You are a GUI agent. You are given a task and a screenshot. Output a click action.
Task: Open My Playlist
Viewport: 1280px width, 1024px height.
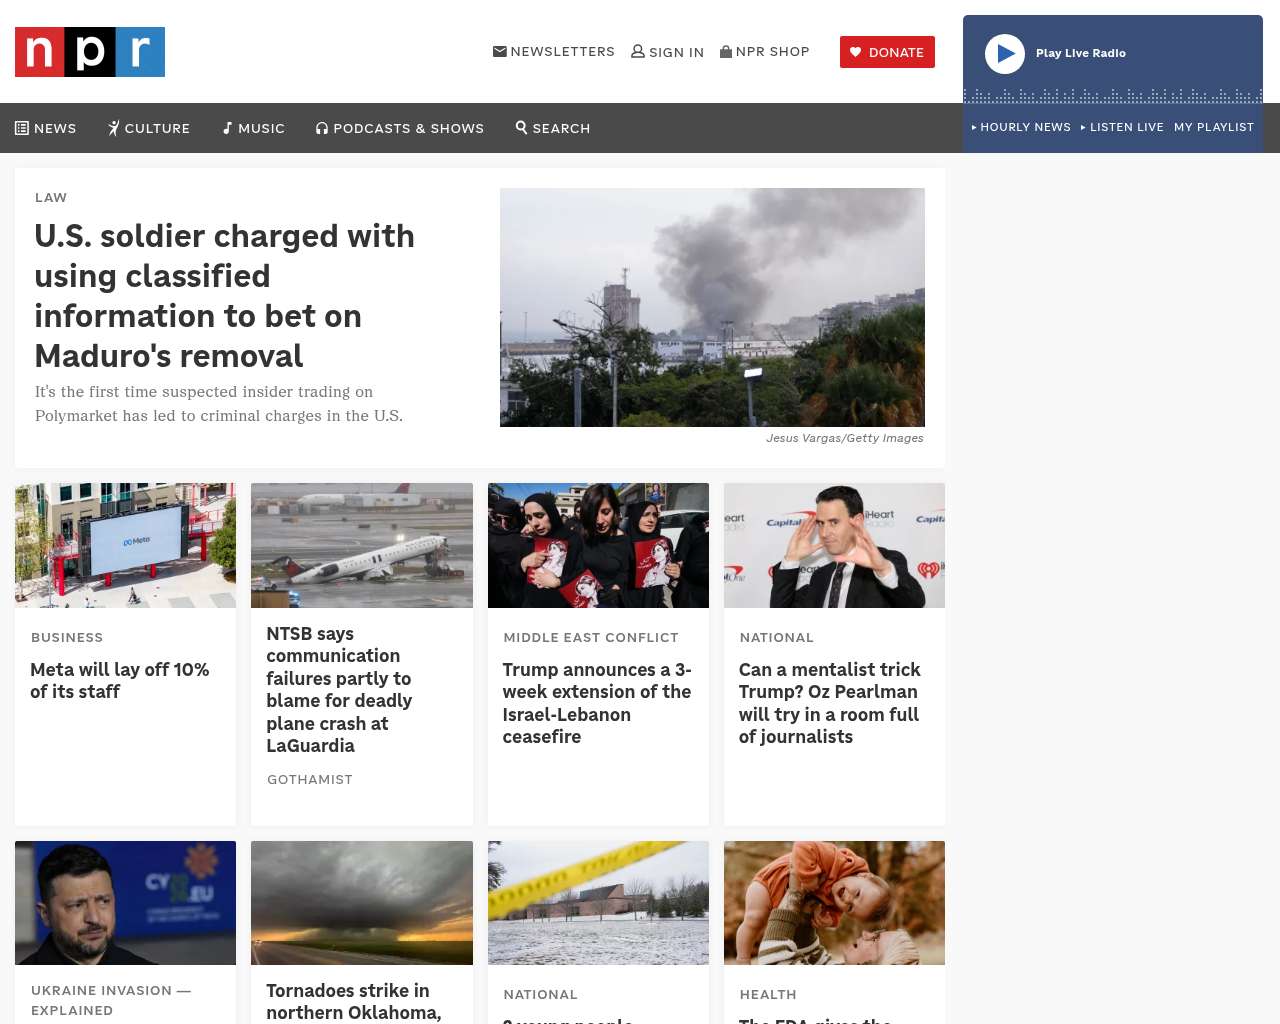(x=1214, y=127)
